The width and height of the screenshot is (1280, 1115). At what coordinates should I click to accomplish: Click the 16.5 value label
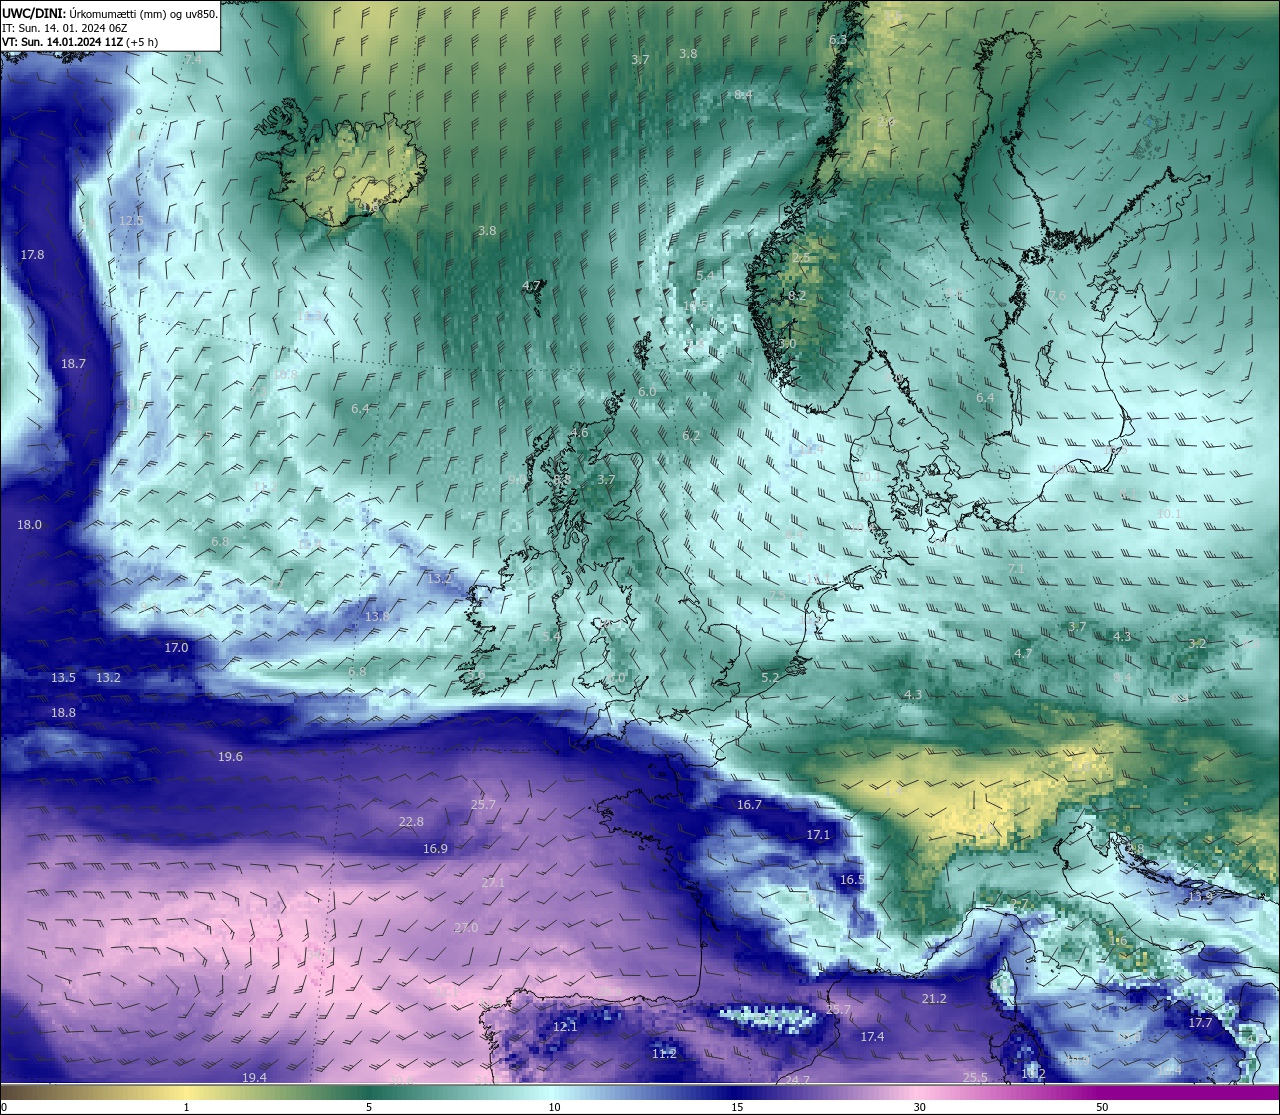pyautogui.click(x=852, y=880)
